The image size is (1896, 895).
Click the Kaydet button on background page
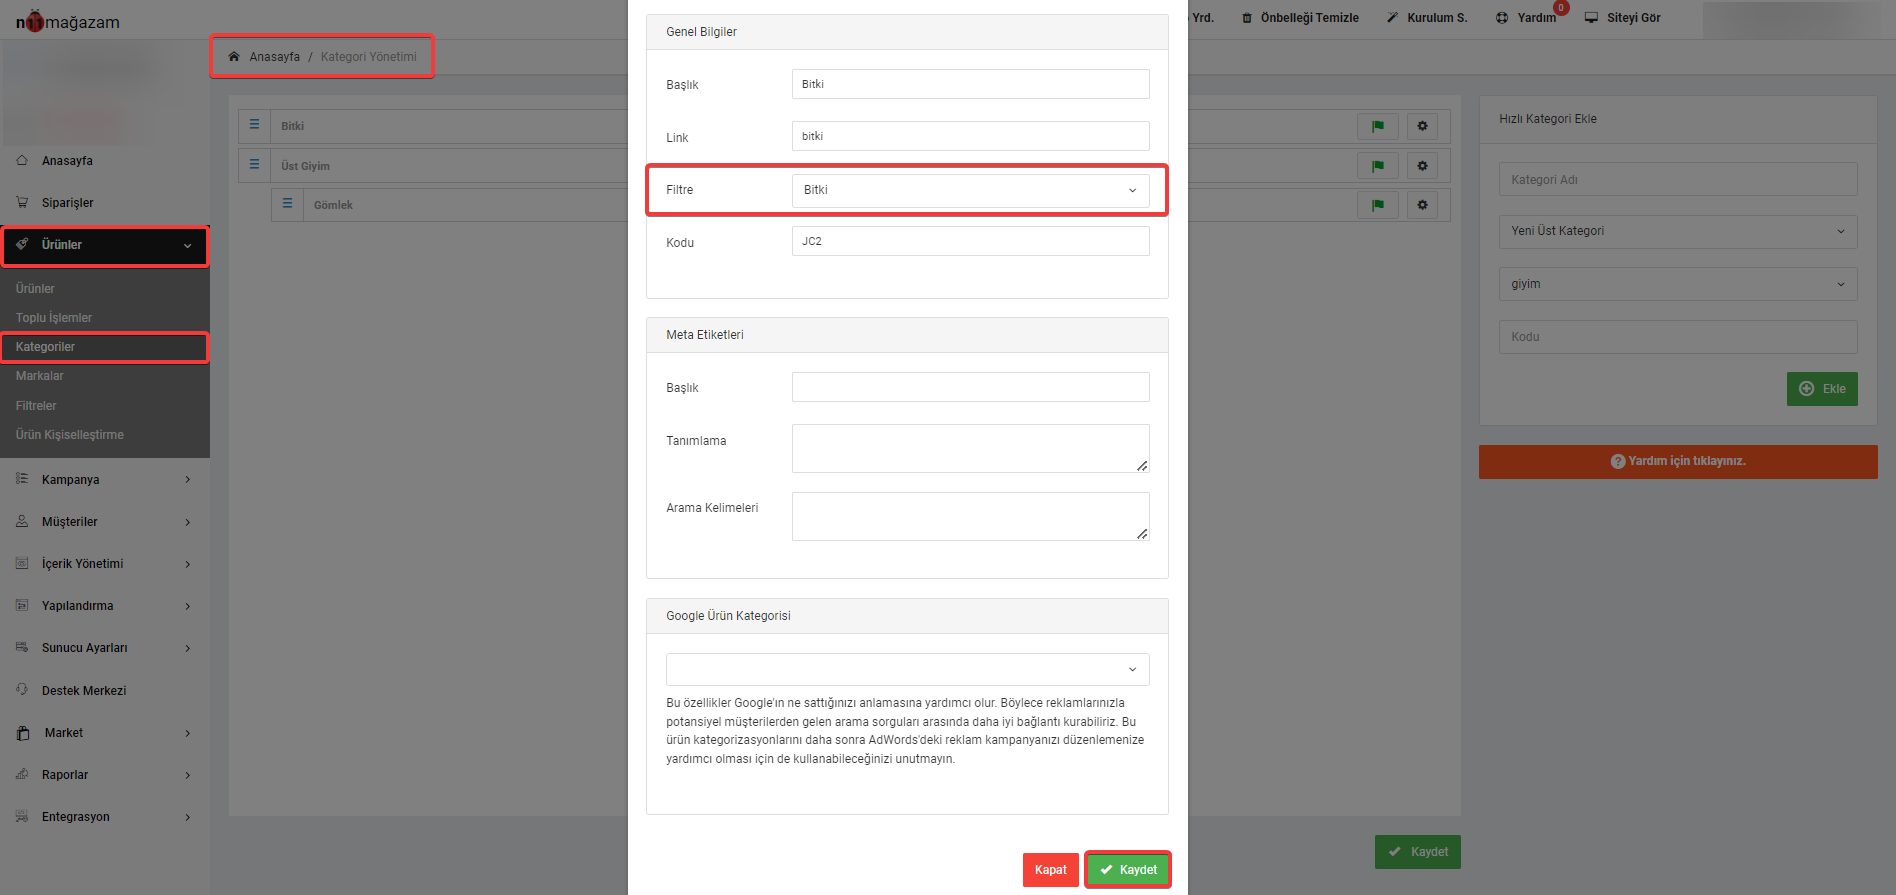coord(1417,852)
